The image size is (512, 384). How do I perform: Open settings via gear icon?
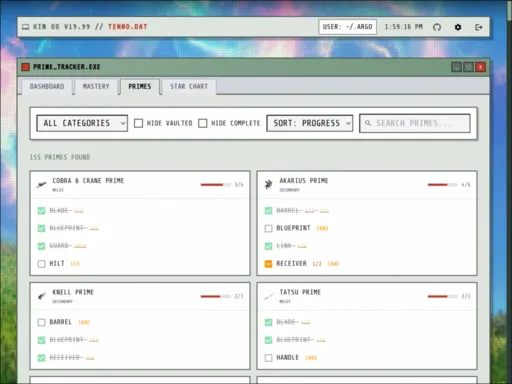[x=458, y=27]
